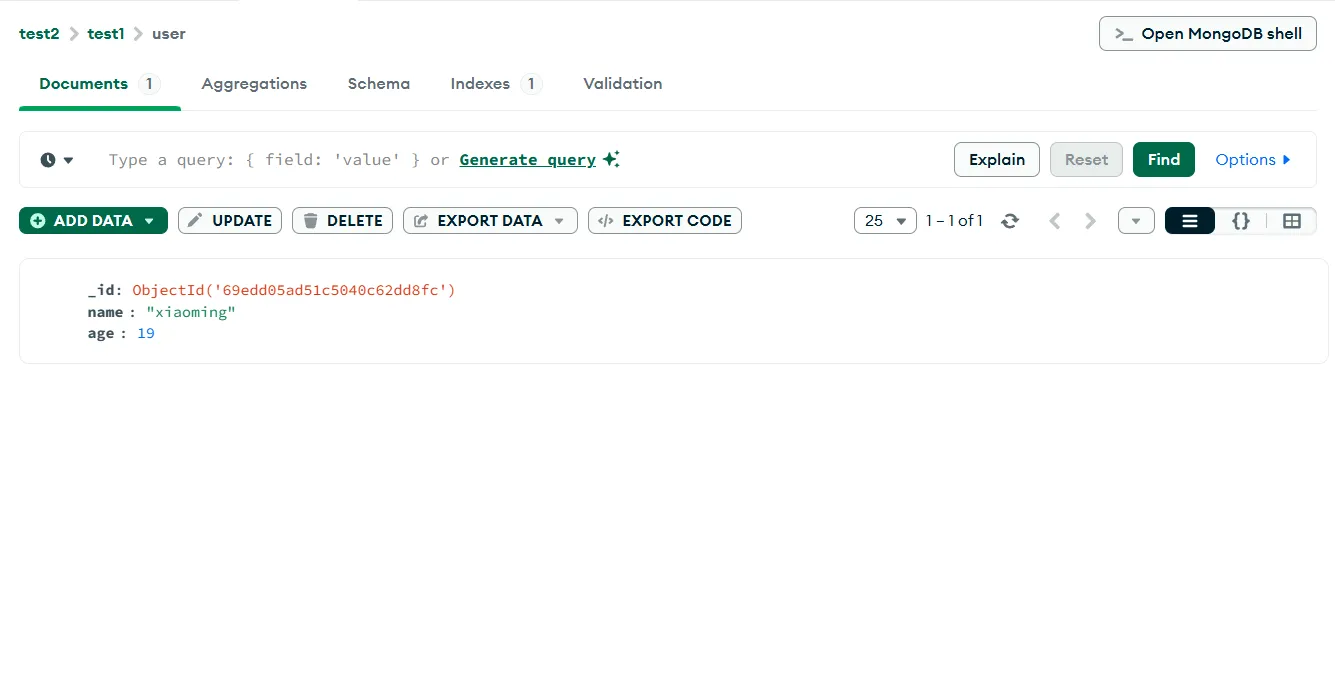Viewport: 1335px width, 685px height.
Task: Go to next page of documents
Action: pyautogui.click(x=1091, y=221)
